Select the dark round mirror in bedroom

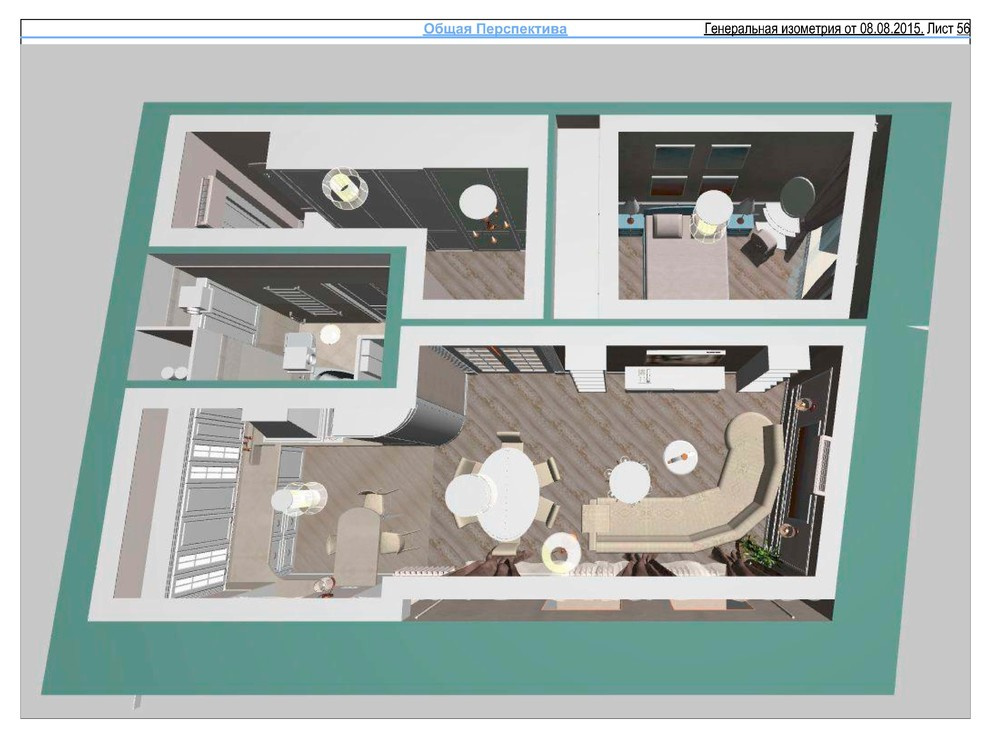coord(797,194)
